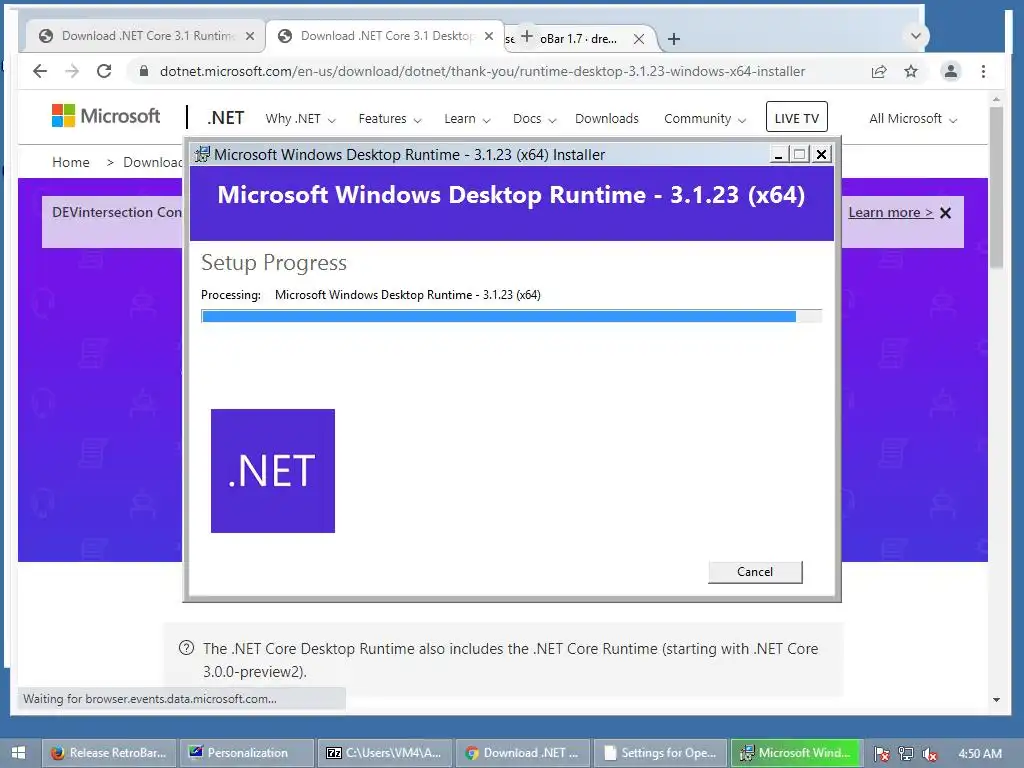
Task: Expand the Learn menu
Action: click(x=467, y=119)
